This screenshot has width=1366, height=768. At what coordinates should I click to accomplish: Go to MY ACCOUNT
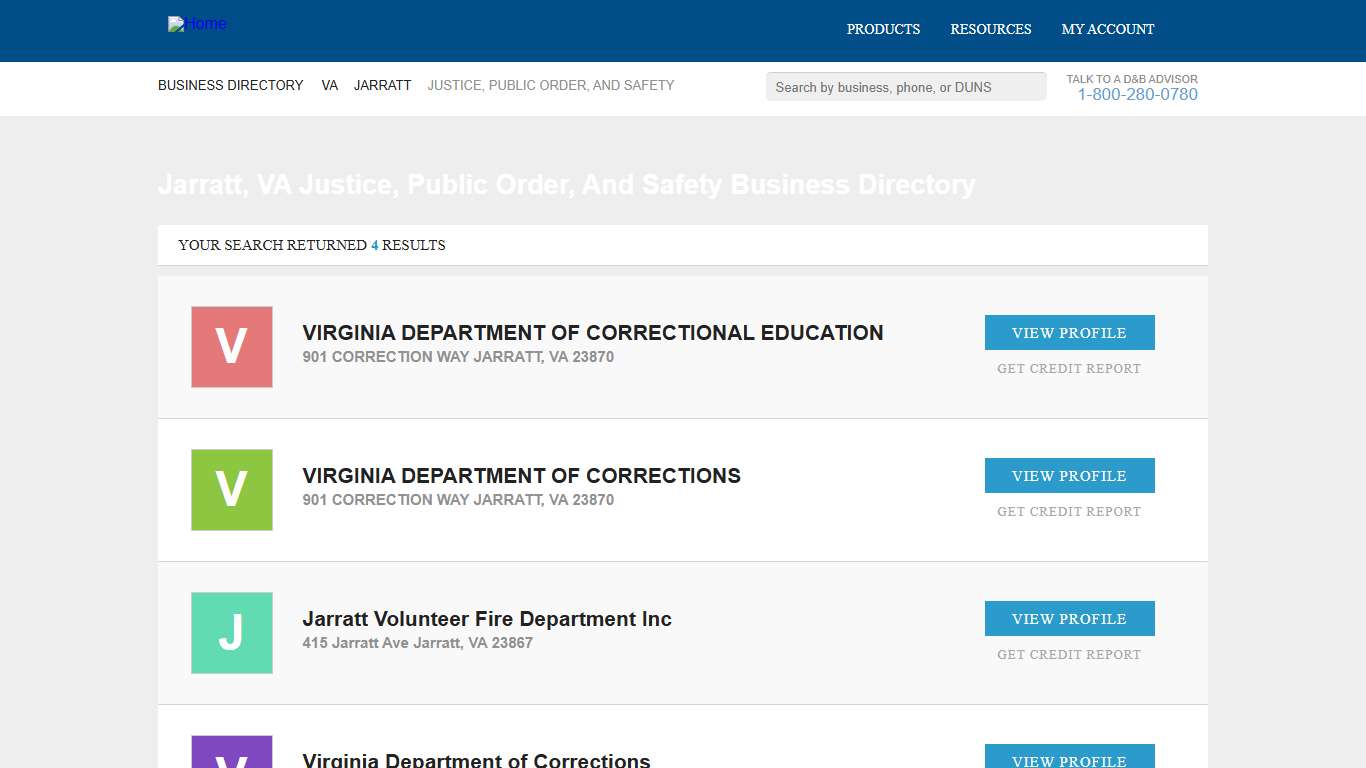click(x=1107, y=29)
